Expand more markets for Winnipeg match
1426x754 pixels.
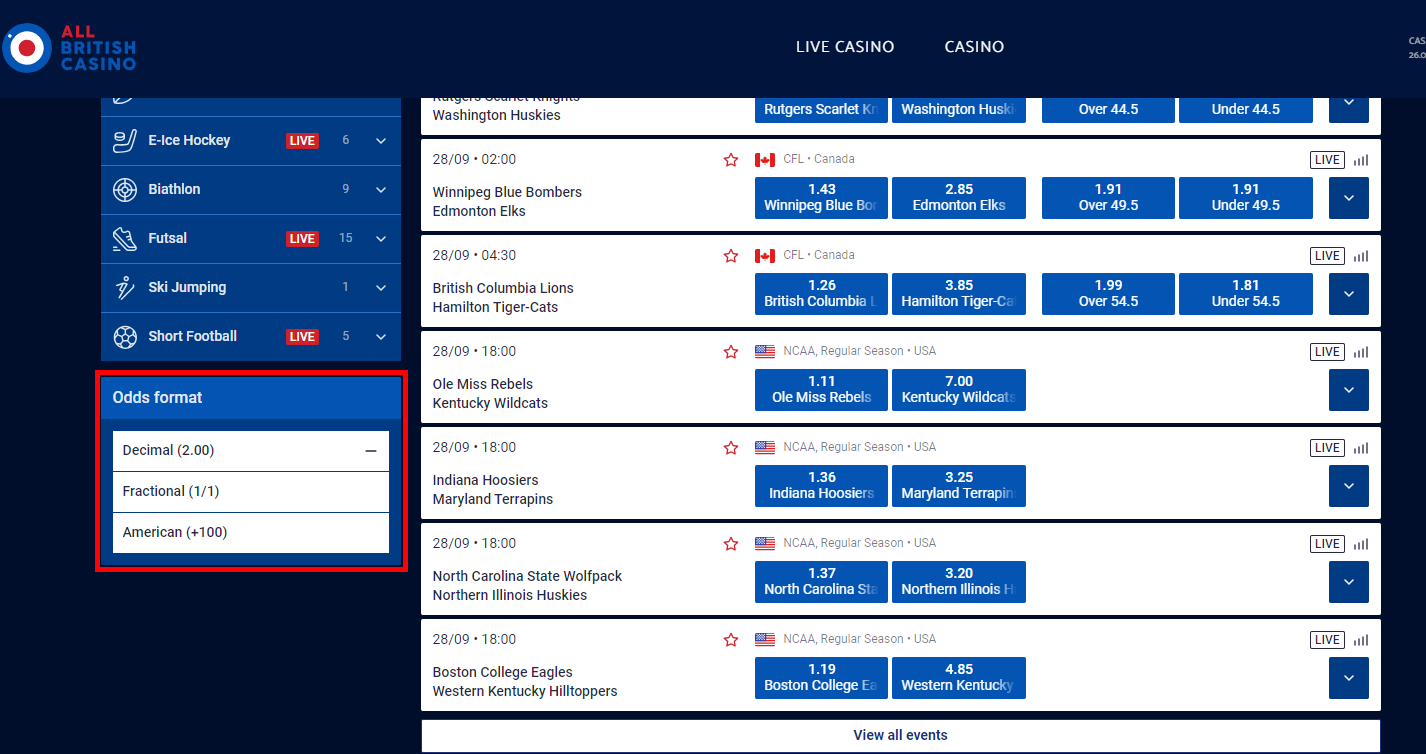click(1349, 198)
